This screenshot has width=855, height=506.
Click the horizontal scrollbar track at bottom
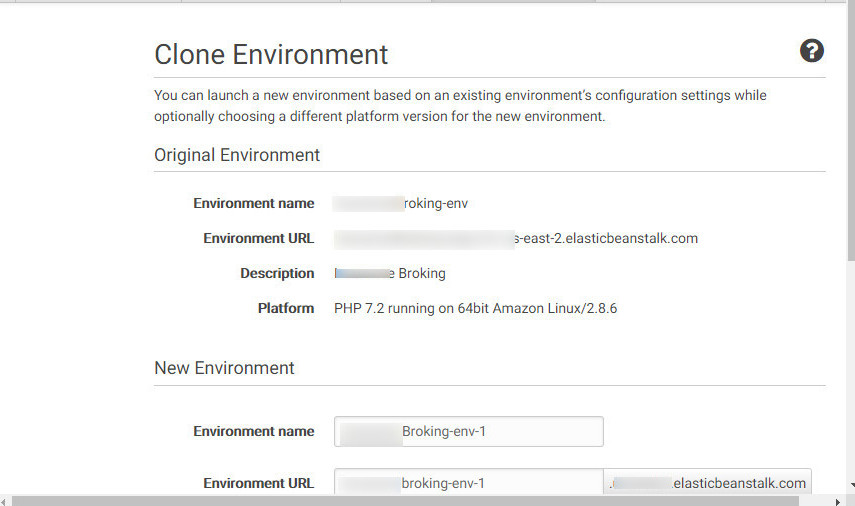coord(420,499)
